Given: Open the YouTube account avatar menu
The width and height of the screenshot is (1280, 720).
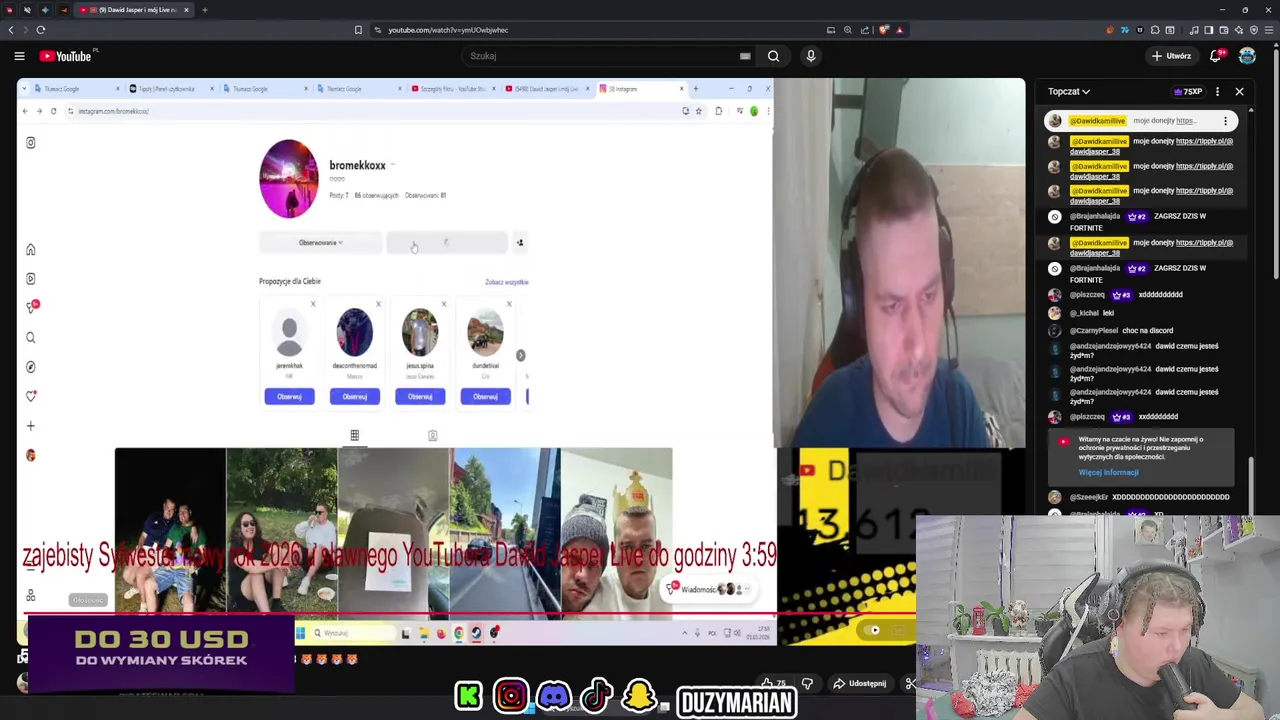Looking at the screenshot, I should click(x=1247, y=56).
